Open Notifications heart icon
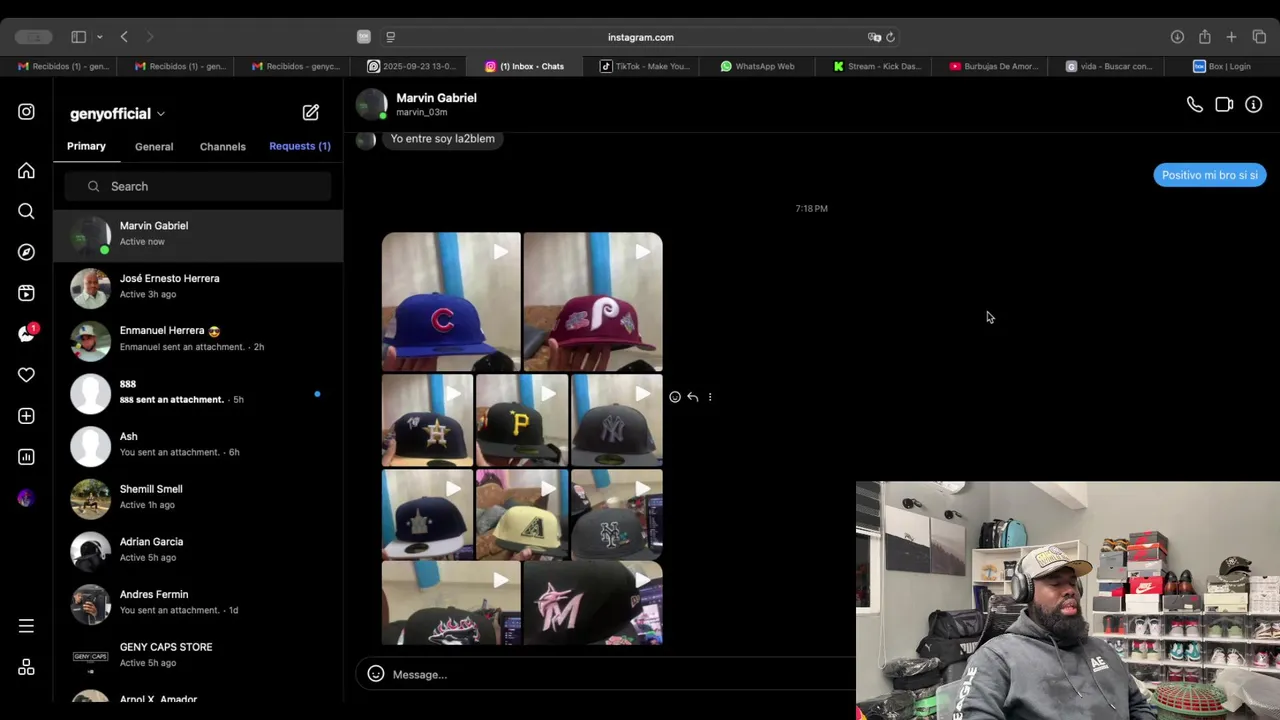 [26, 375]
